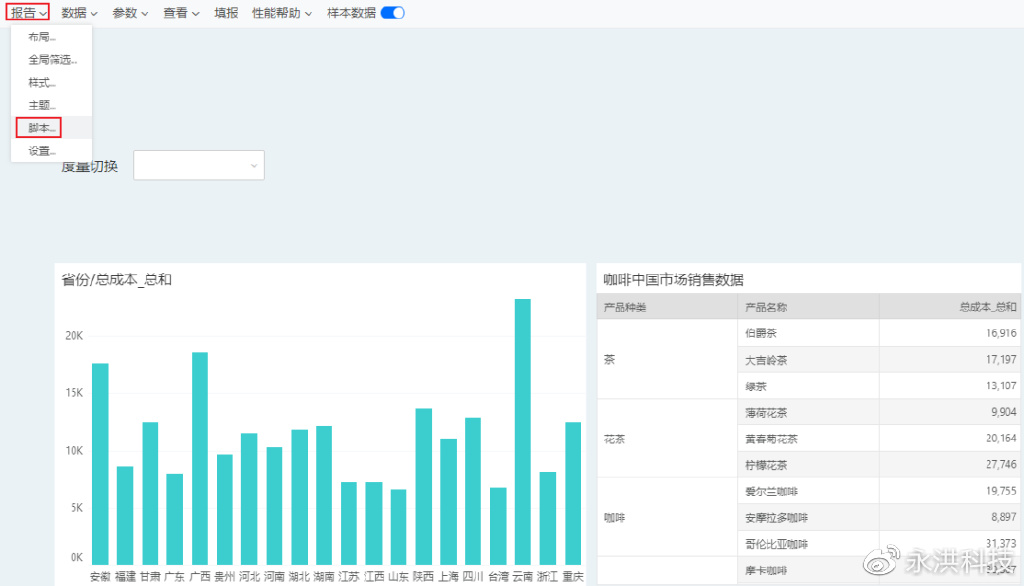Image resolution: width=1024 pixels, height=586 pixels.
Task: Choose the 主题 option
Action: pos(40,104)
